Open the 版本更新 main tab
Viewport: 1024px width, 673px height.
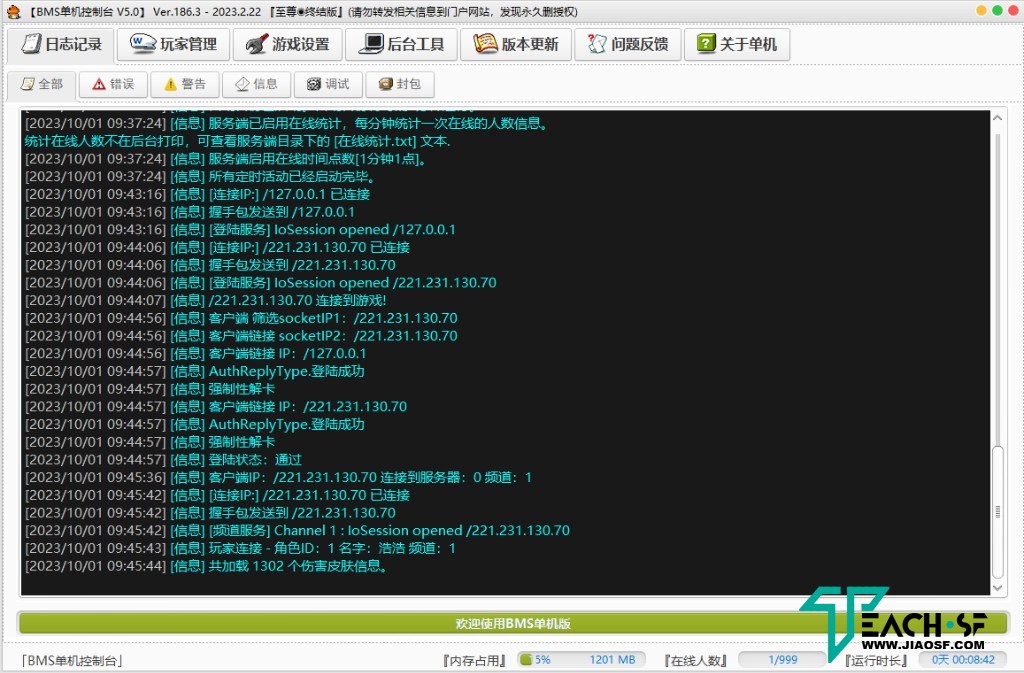(x=516, y=44)
